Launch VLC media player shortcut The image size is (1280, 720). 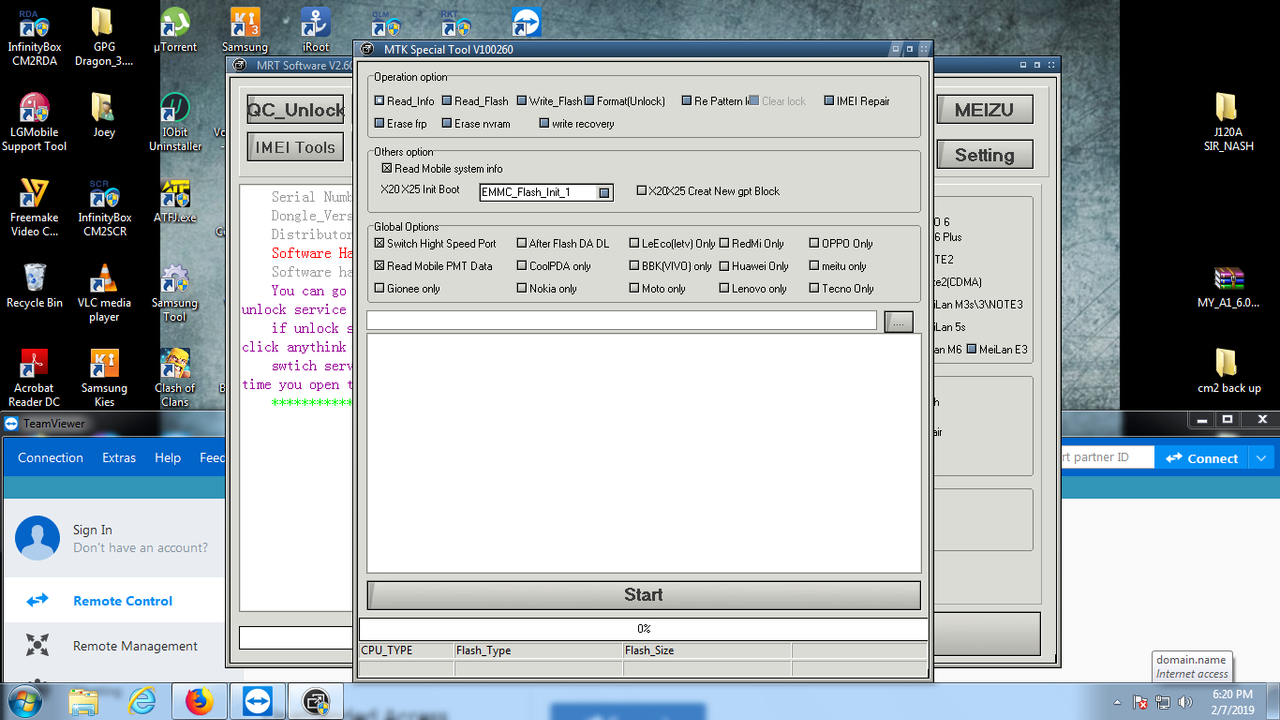tap(104, 292)
